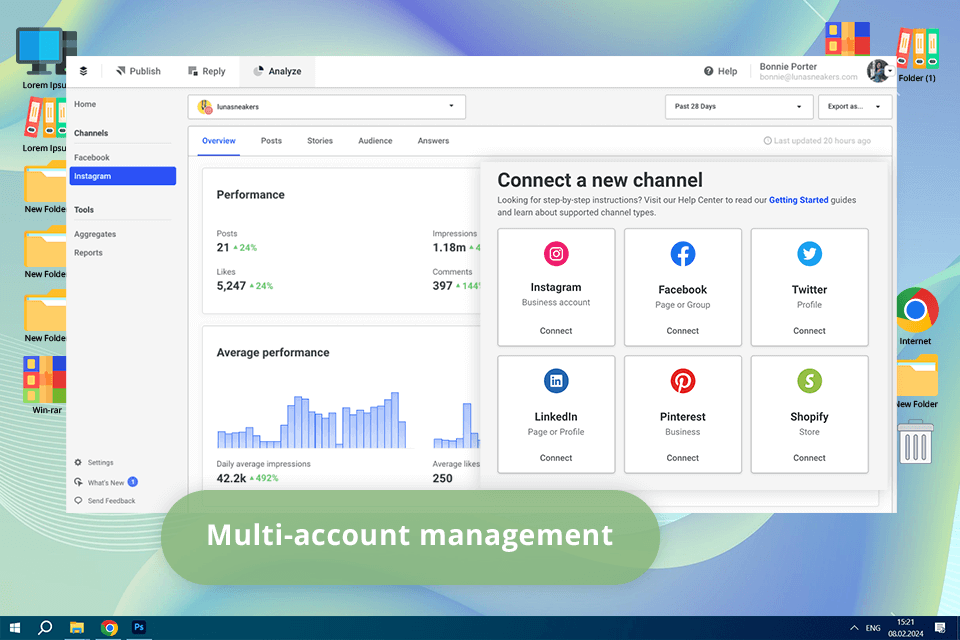
Task: Open the taskbar notification center icon
Action: [940, 628]
